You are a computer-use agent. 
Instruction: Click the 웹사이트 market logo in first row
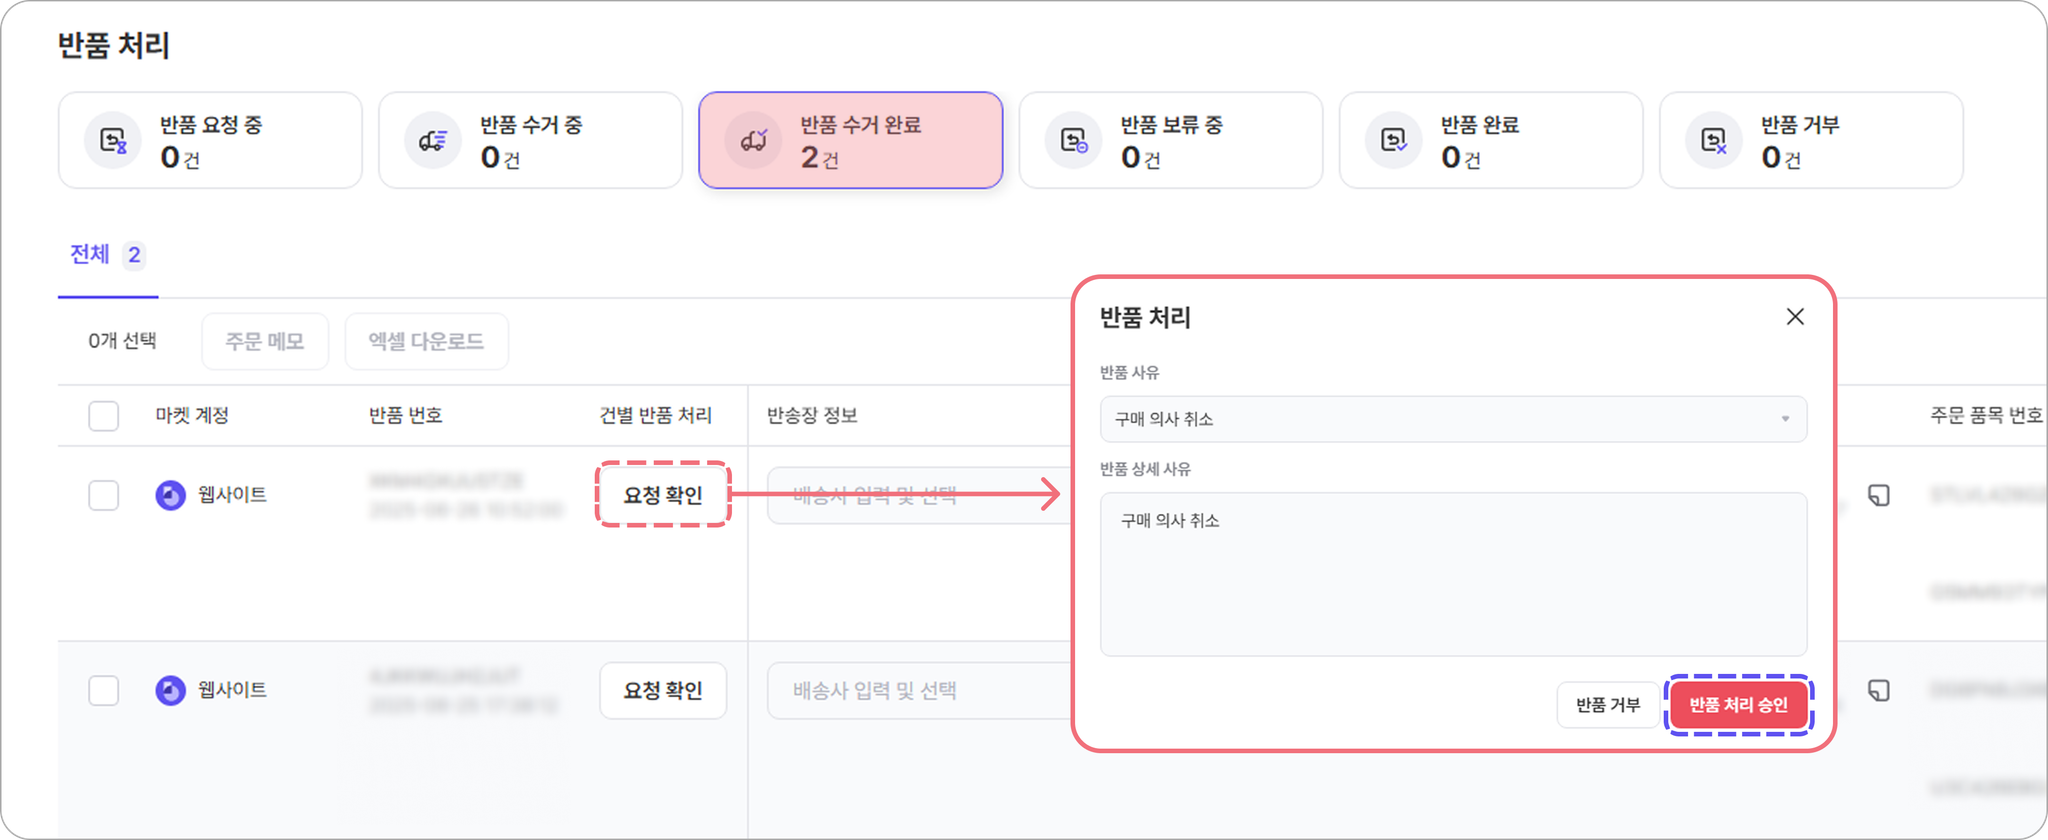(171, 495)
